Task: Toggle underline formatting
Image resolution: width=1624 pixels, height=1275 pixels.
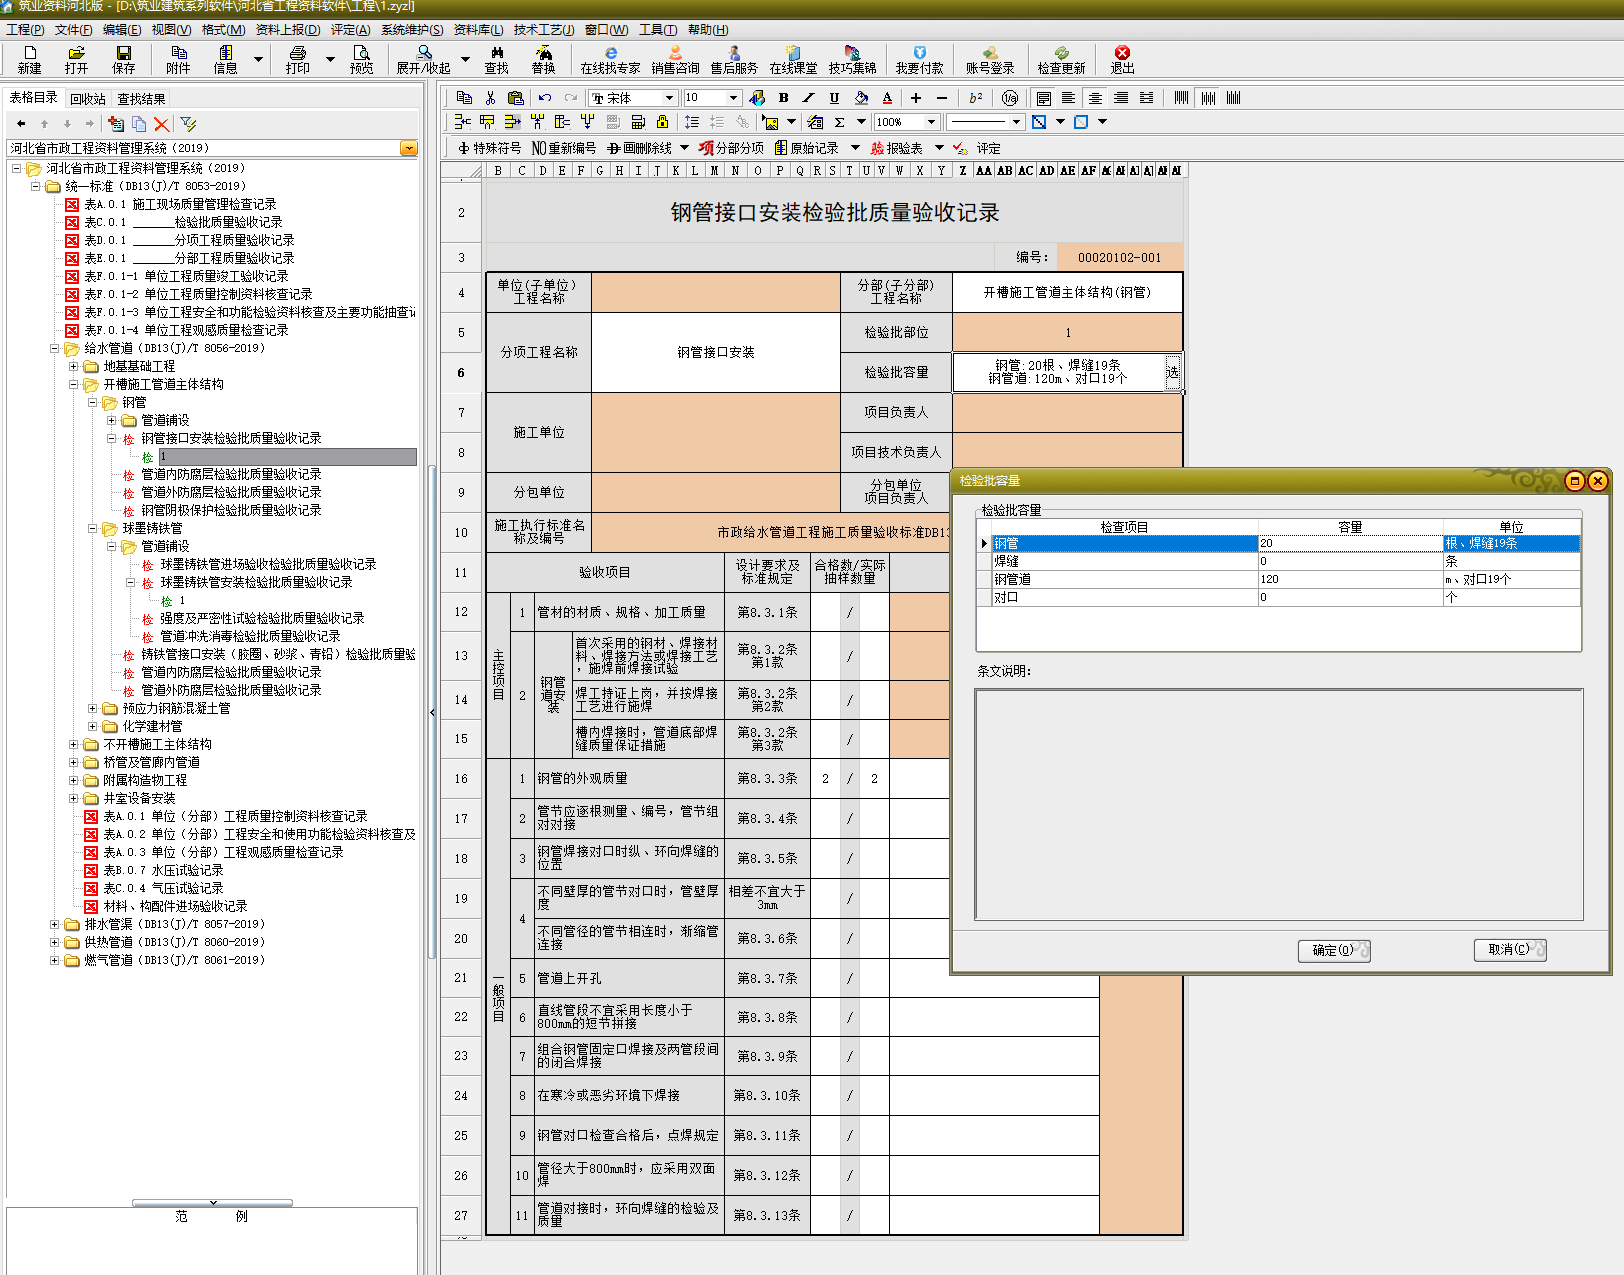Action: [834, 97]
